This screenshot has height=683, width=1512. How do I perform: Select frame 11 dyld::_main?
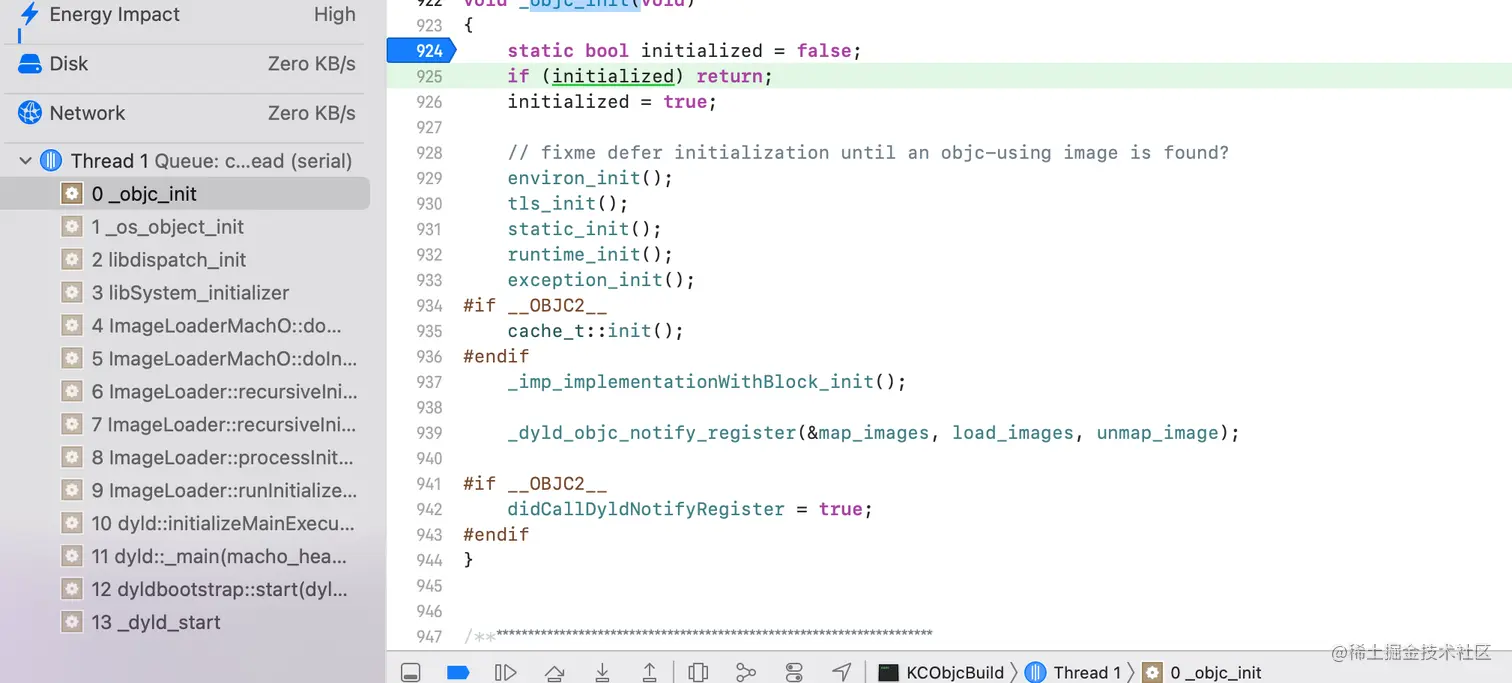(185, 556)
